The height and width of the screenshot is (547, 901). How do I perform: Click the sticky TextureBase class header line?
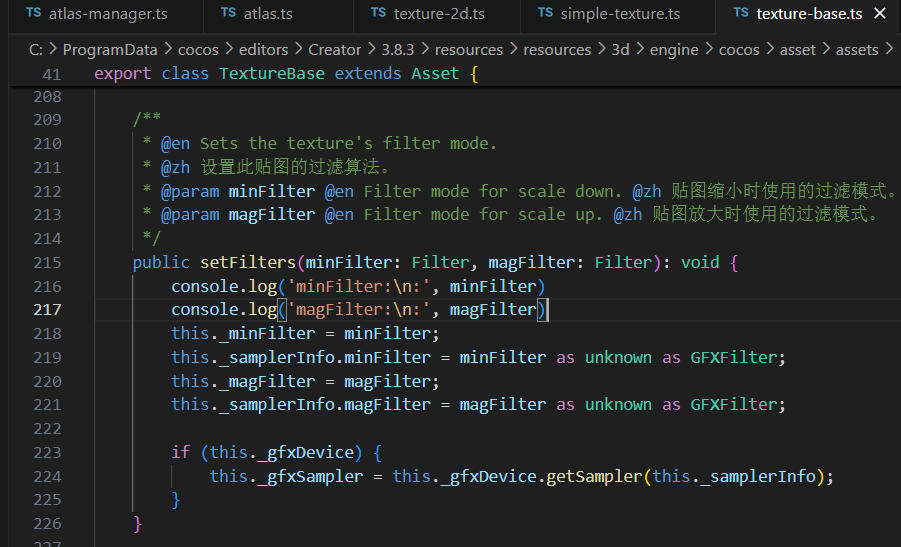[x=285, y=74]
